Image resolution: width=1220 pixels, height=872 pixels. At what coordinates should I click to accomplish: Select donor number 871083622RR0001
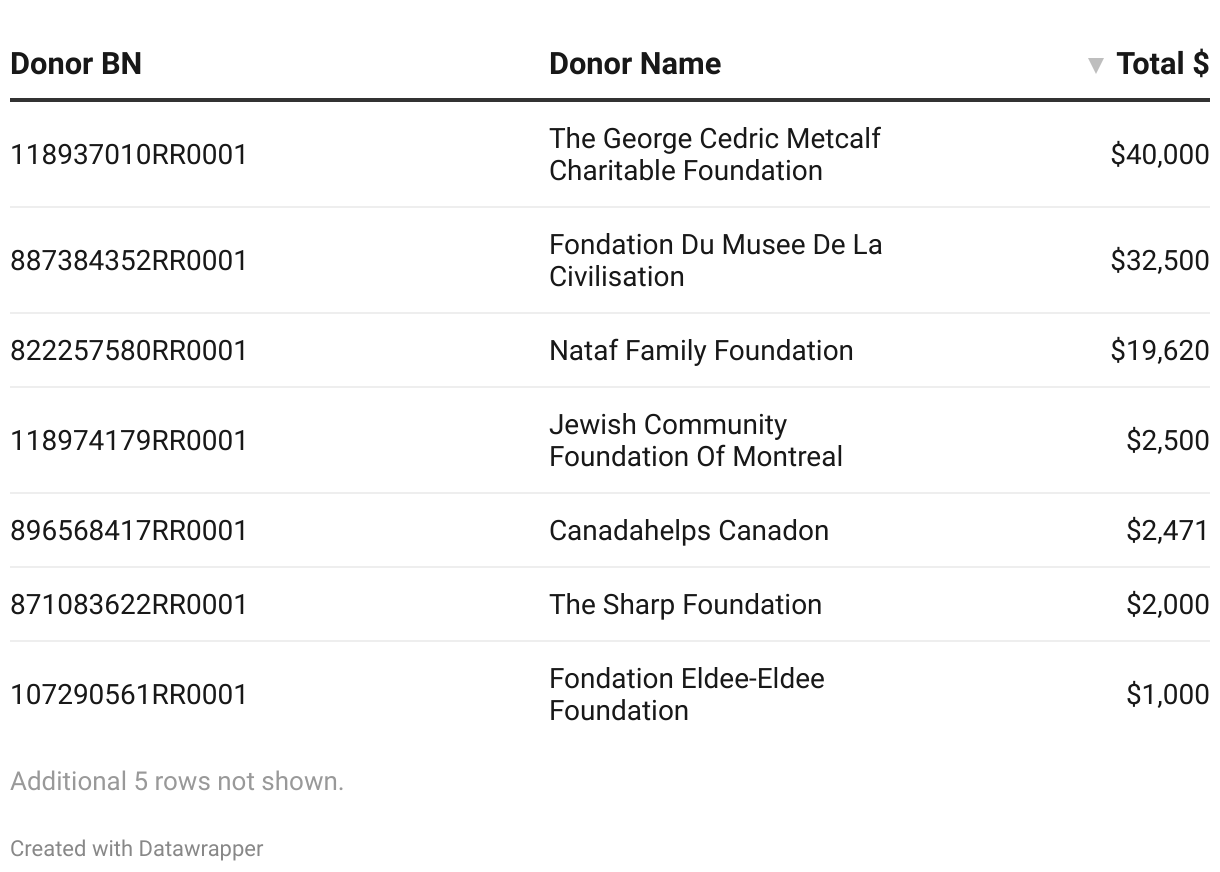(x=129, y=605)
